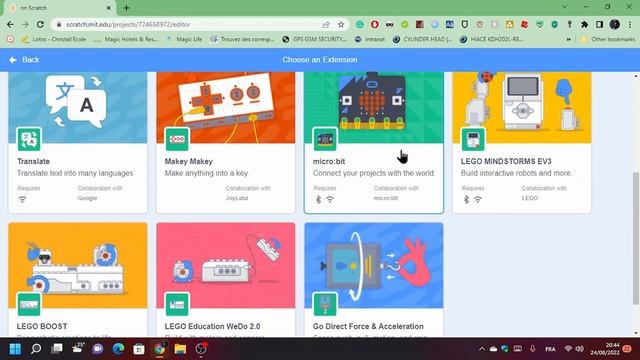This screenshot has width=640, height=360.
Task: Select the LEGO BOOST extension image
Action: pos(78,265)
